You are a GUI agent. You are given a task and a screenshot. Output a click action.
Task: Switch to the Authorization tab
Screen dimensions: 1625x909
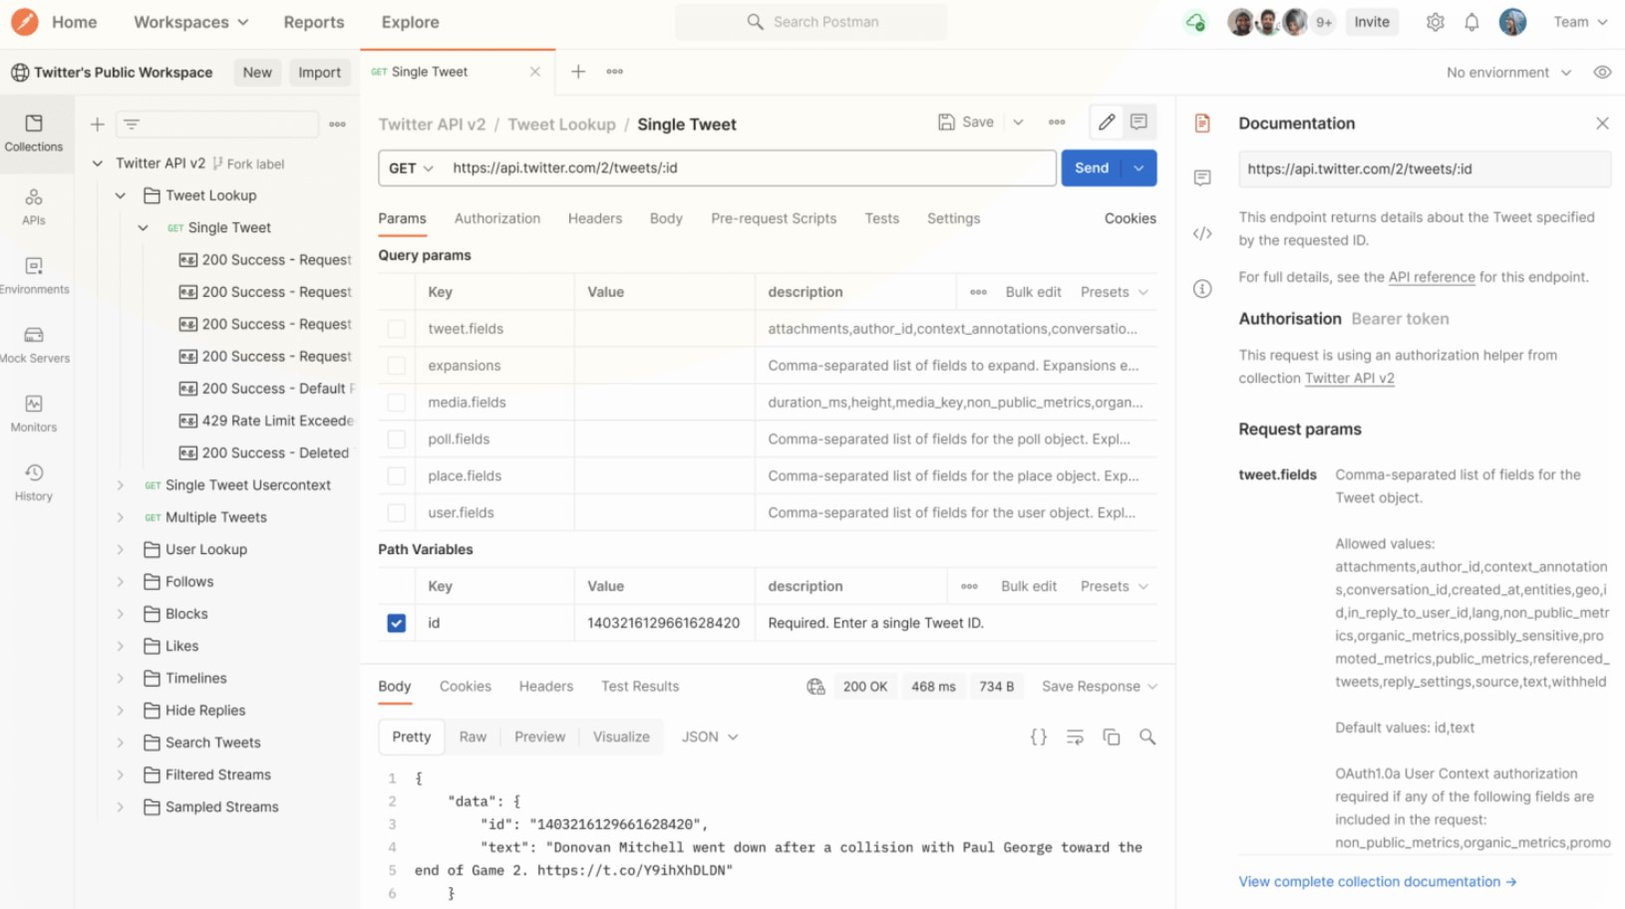(497, 218)
